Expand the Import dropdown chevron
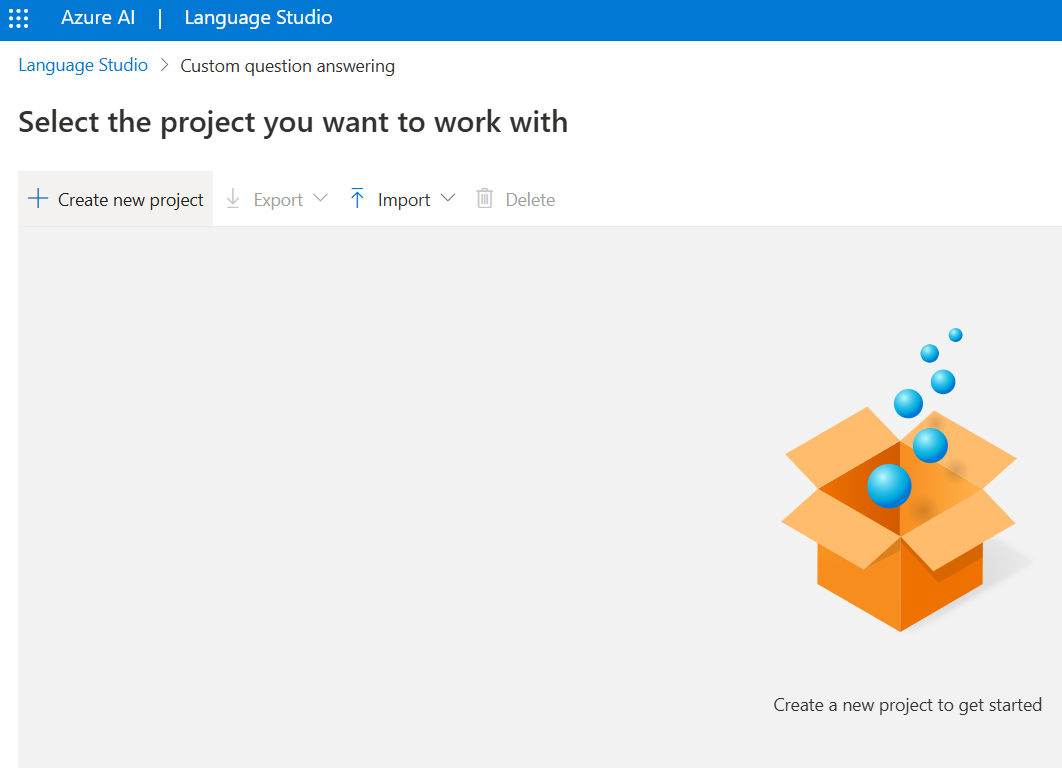Screen dimensions: 1062x768 [447, 198]
